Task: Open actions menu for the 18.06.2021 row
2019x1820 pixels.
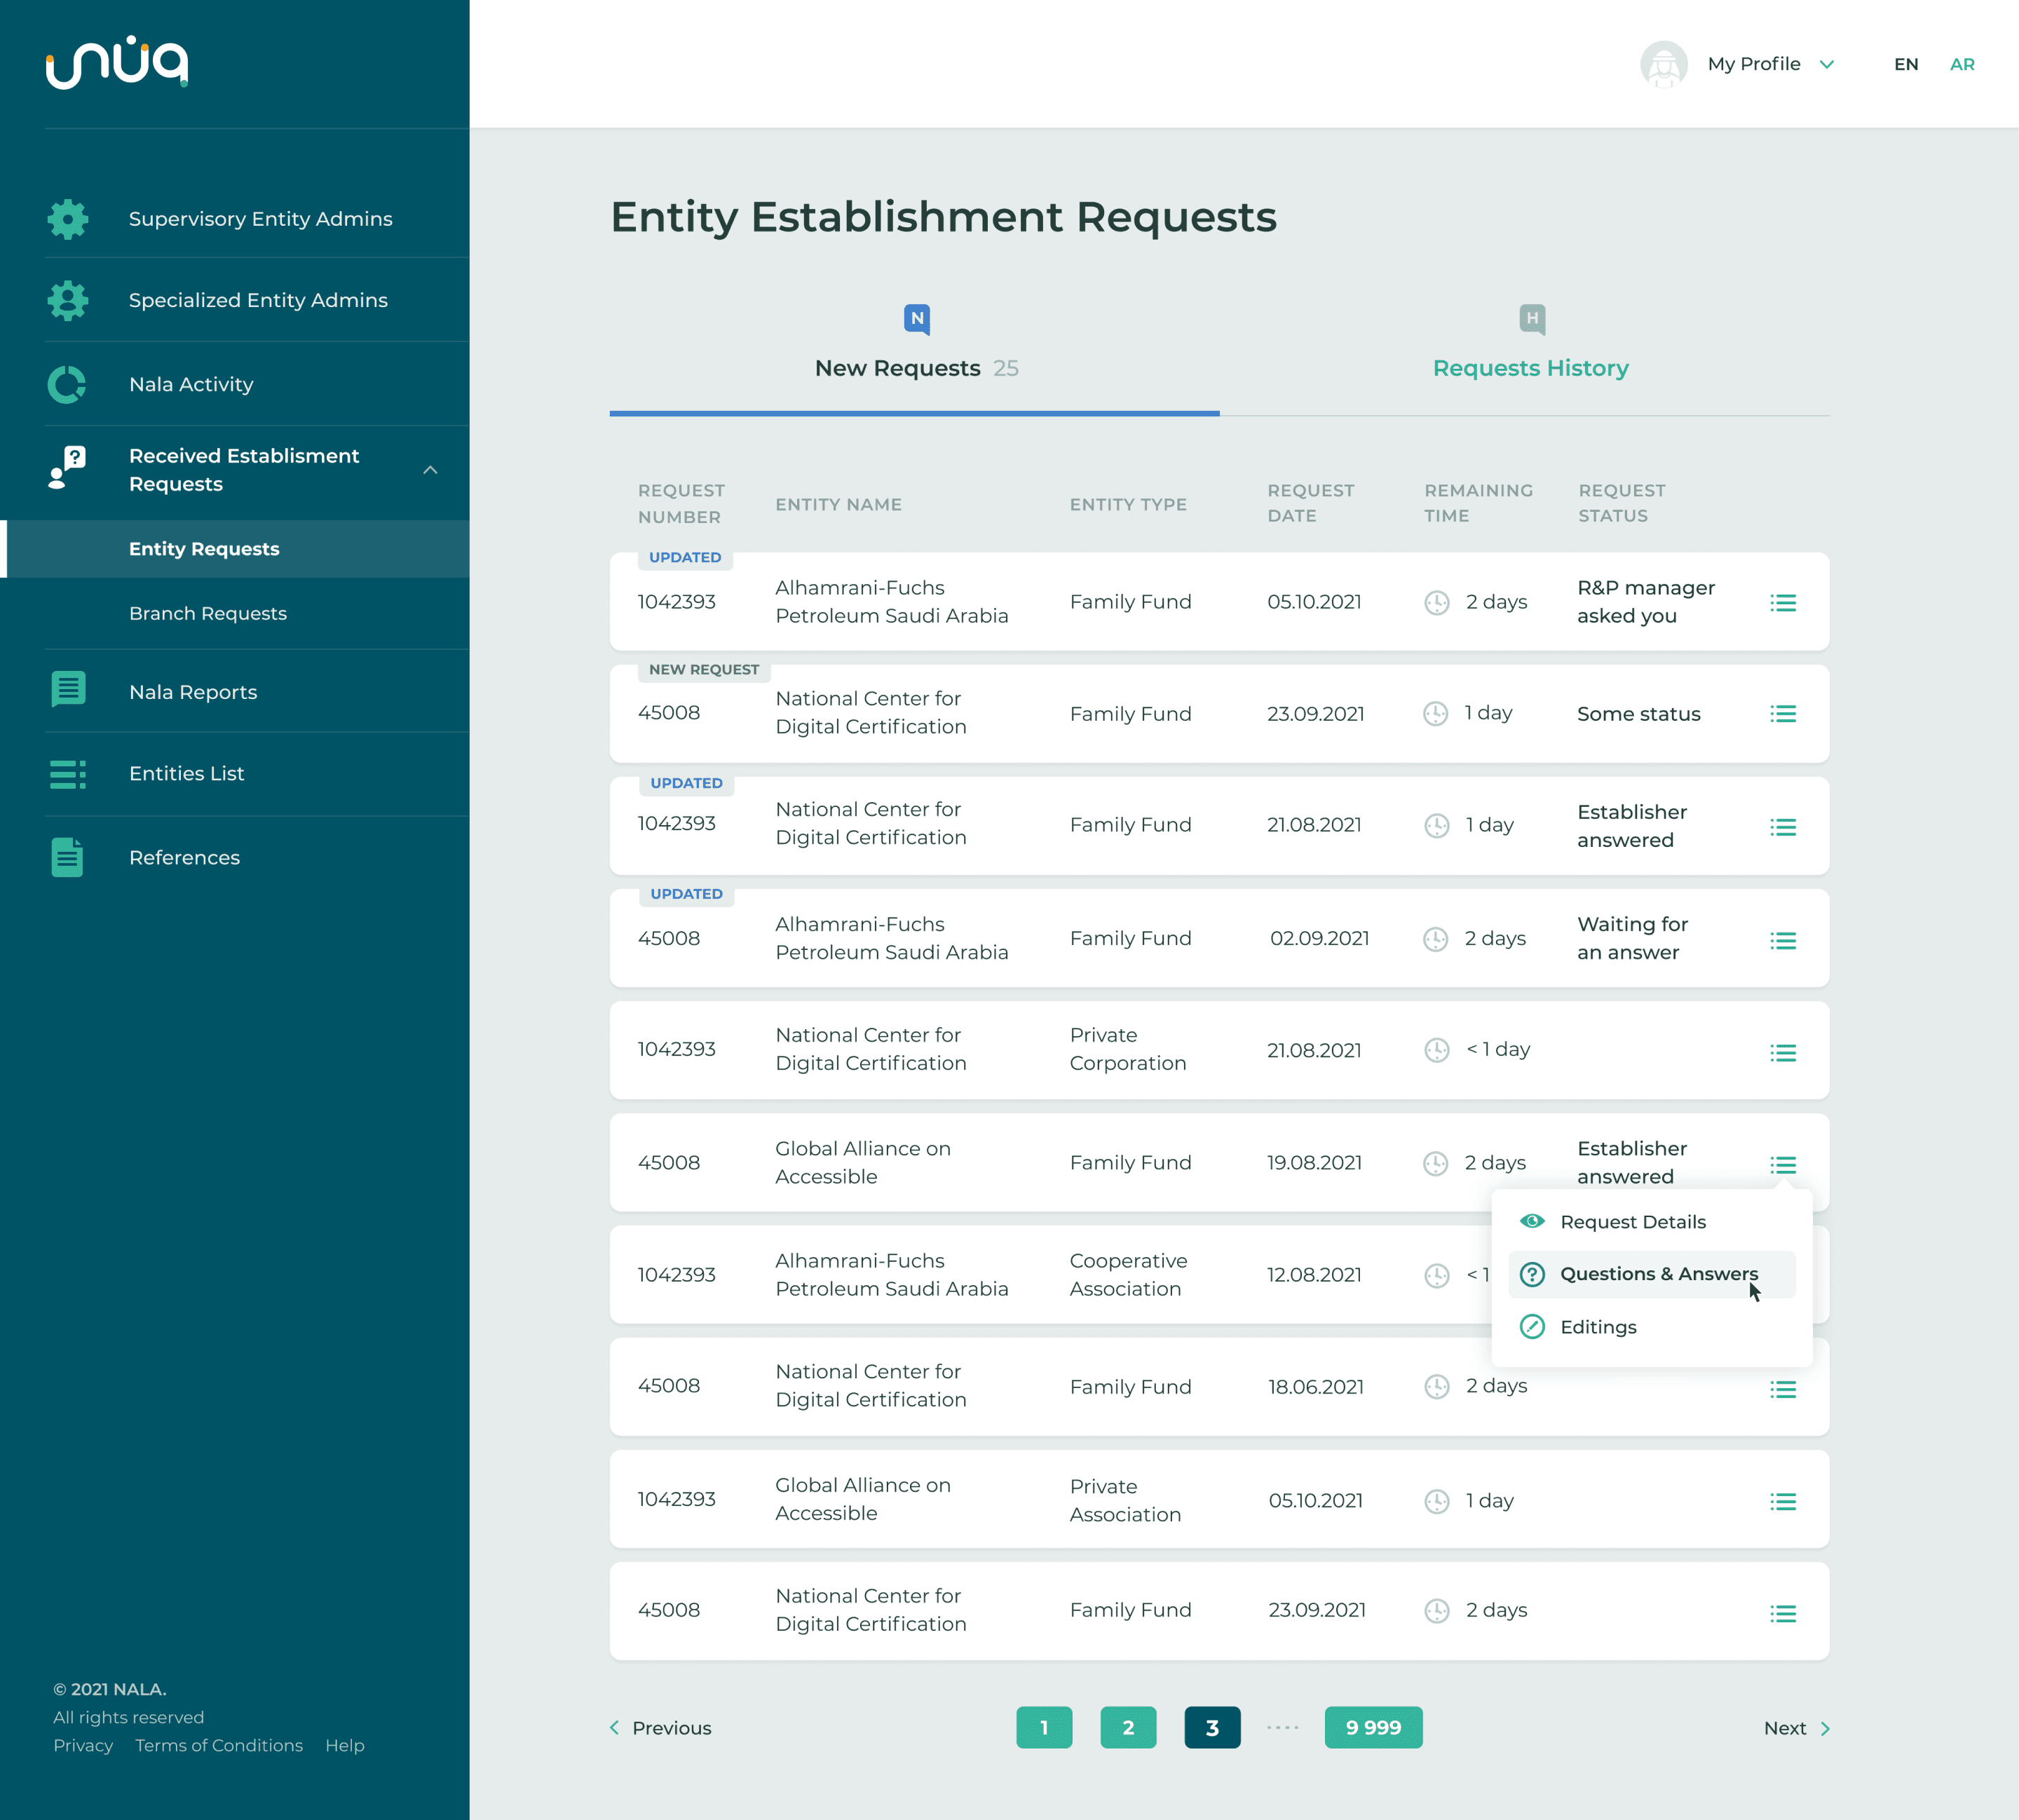Action: pyautogui.click(x=1783, y=1390)
